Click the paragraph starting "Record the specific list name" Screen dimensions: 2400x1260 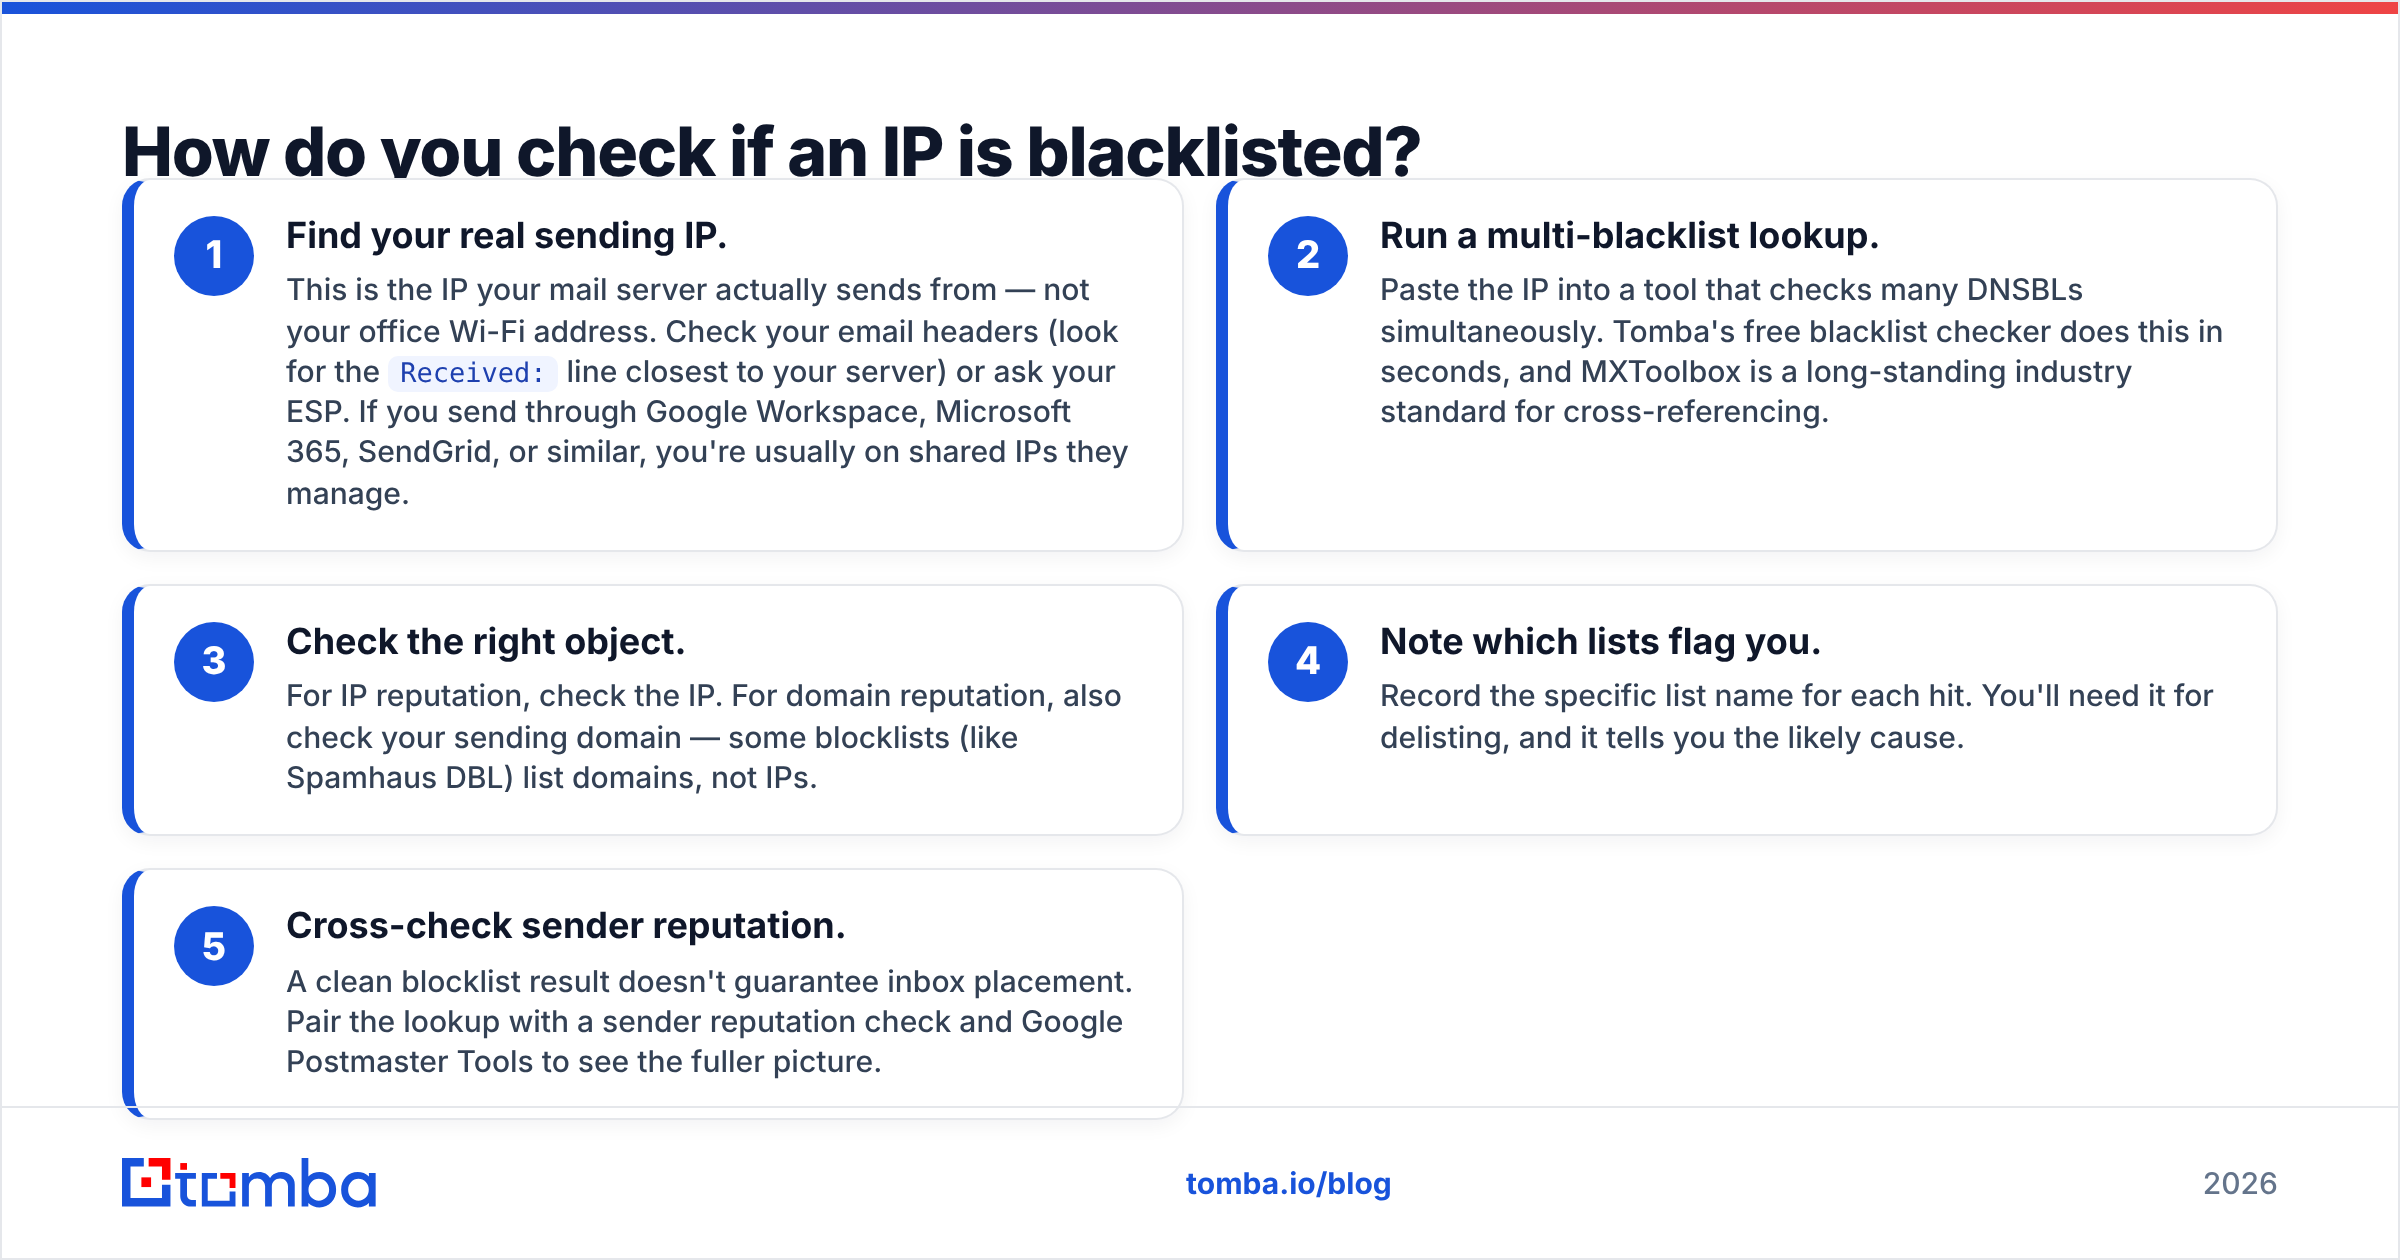1797,717
